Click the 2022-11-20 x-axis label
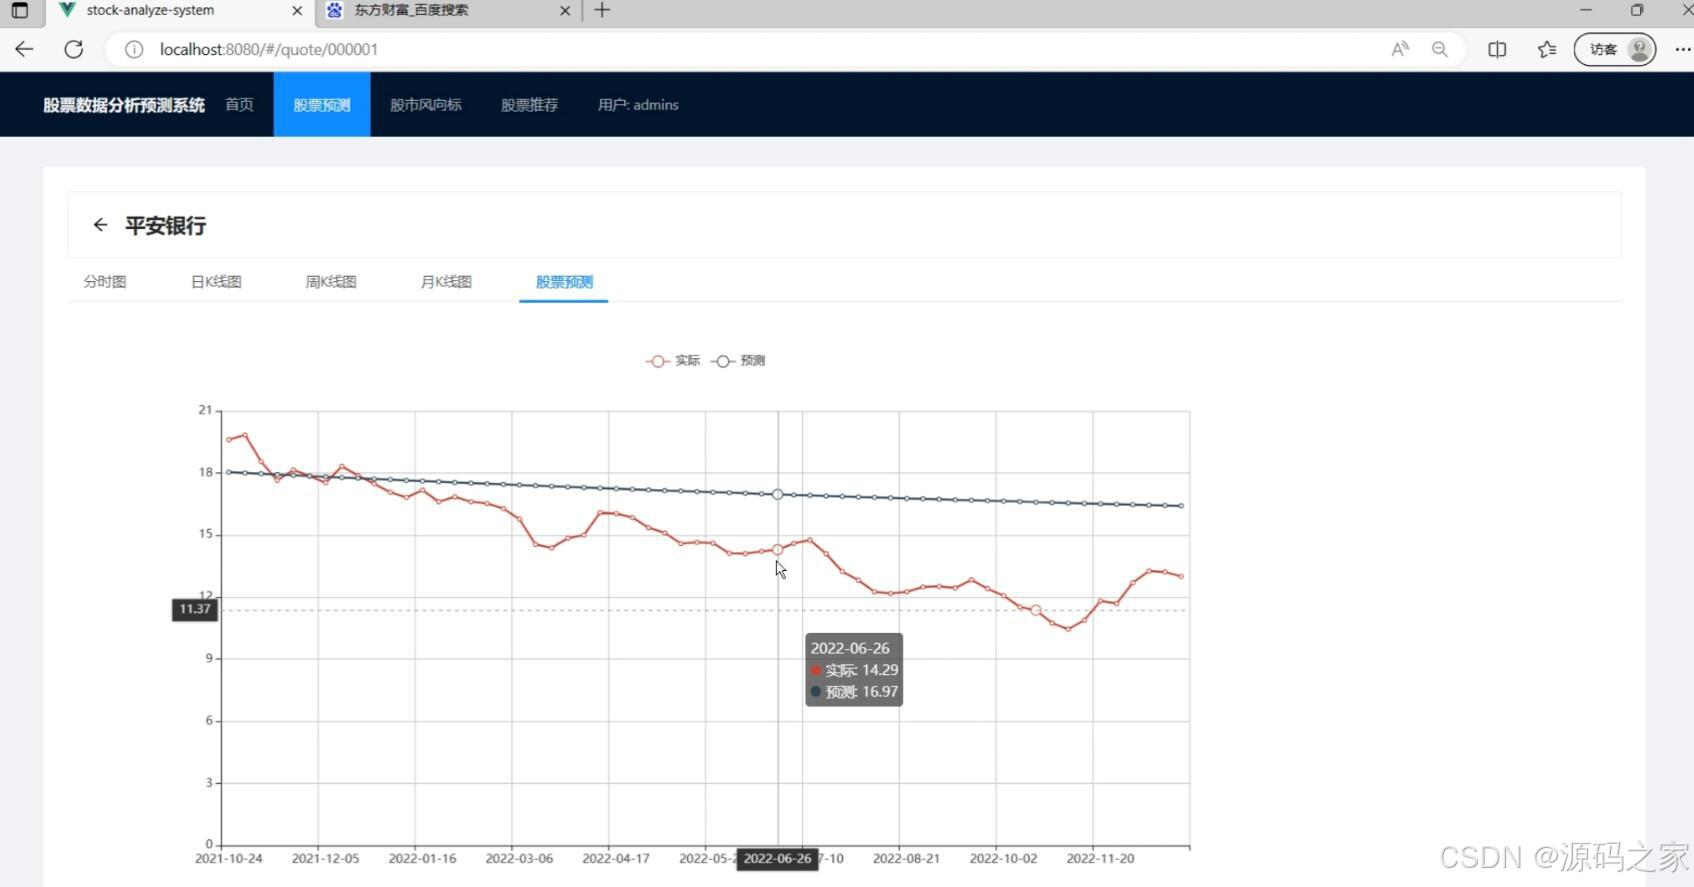 tap(1100, 858)
